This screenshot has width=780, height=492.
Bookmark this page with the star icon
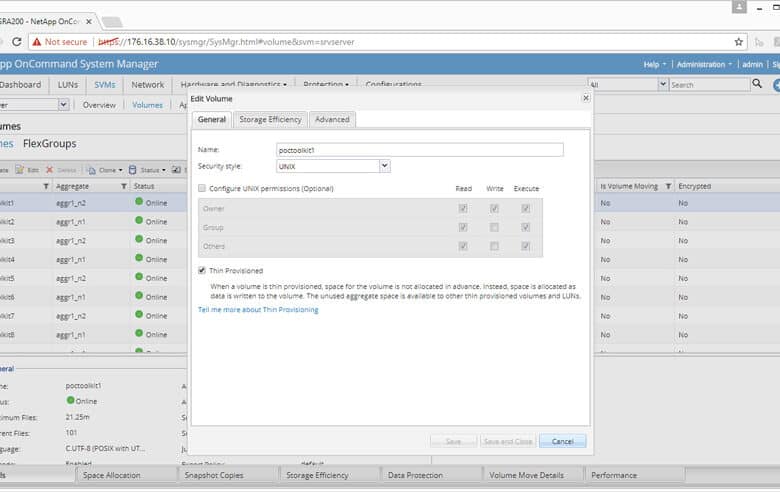739,42
